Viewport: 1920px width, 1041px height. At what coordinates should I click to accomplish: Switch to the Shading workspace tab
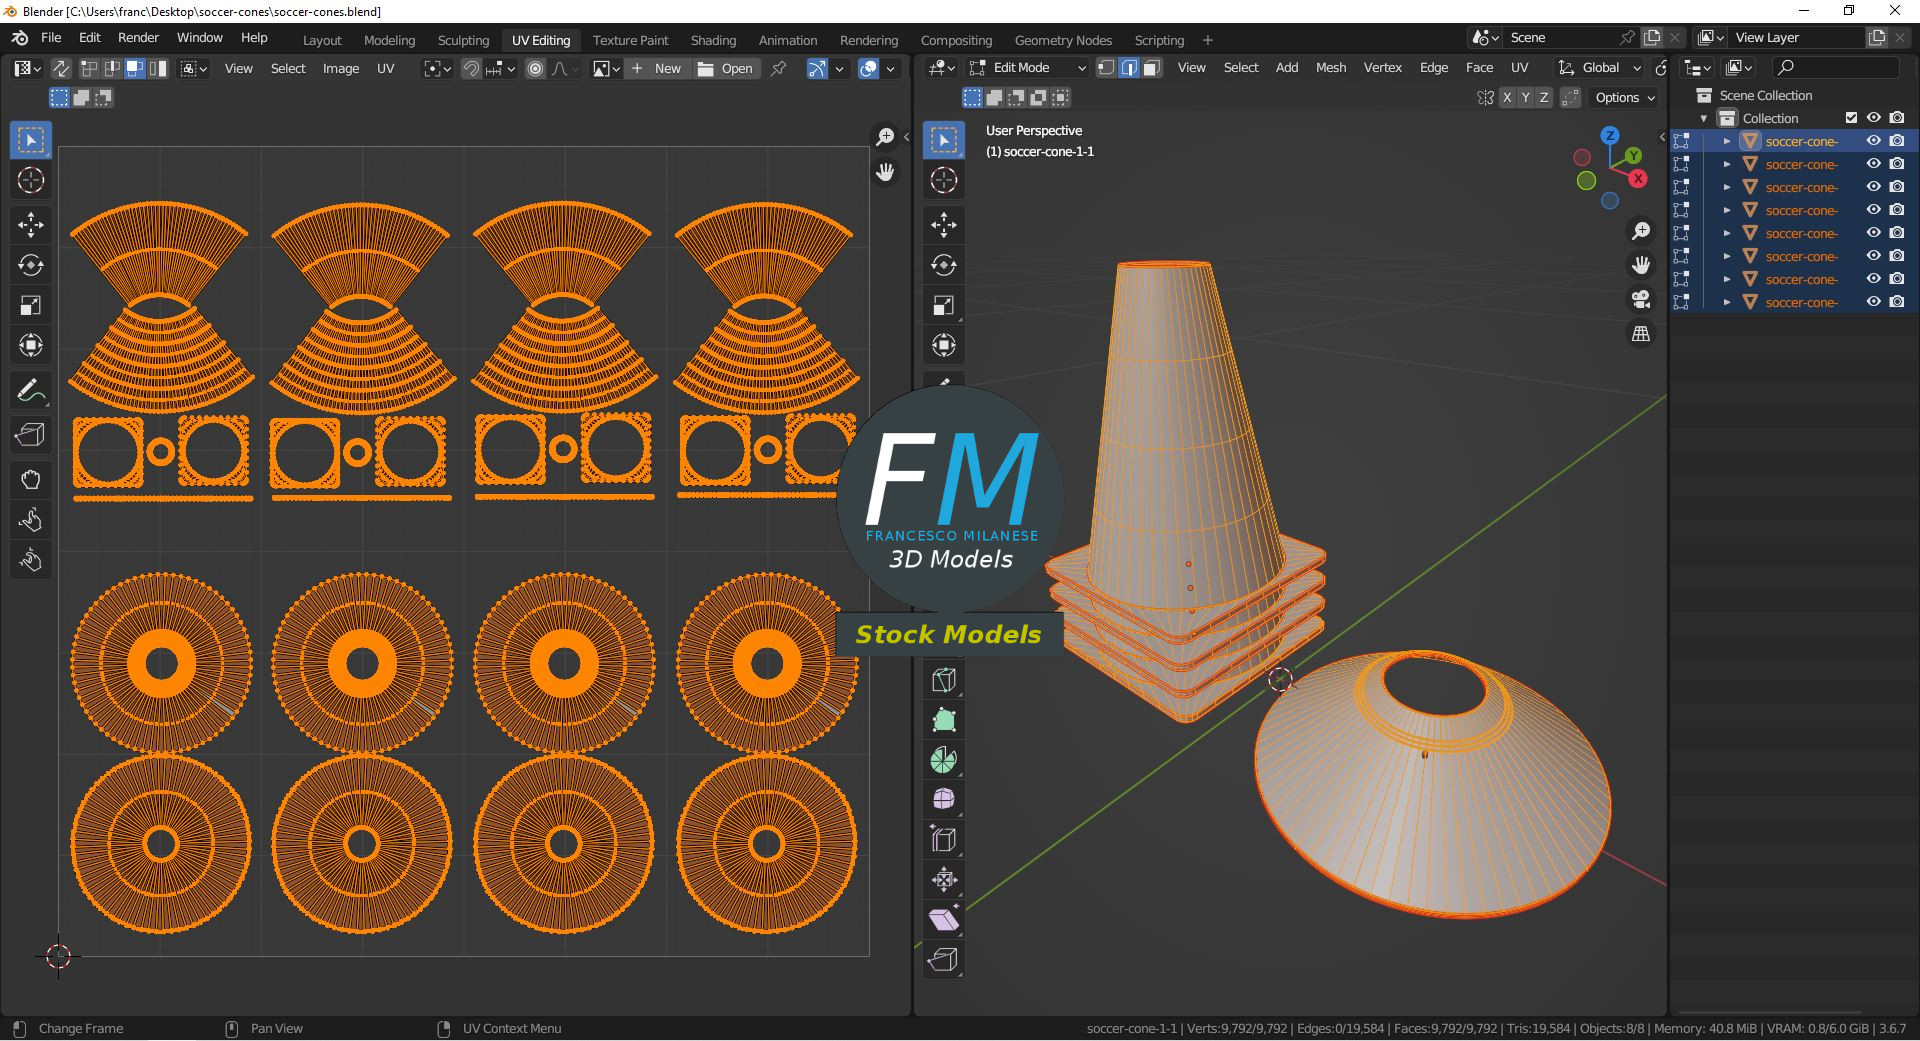[x=713, y=40]
